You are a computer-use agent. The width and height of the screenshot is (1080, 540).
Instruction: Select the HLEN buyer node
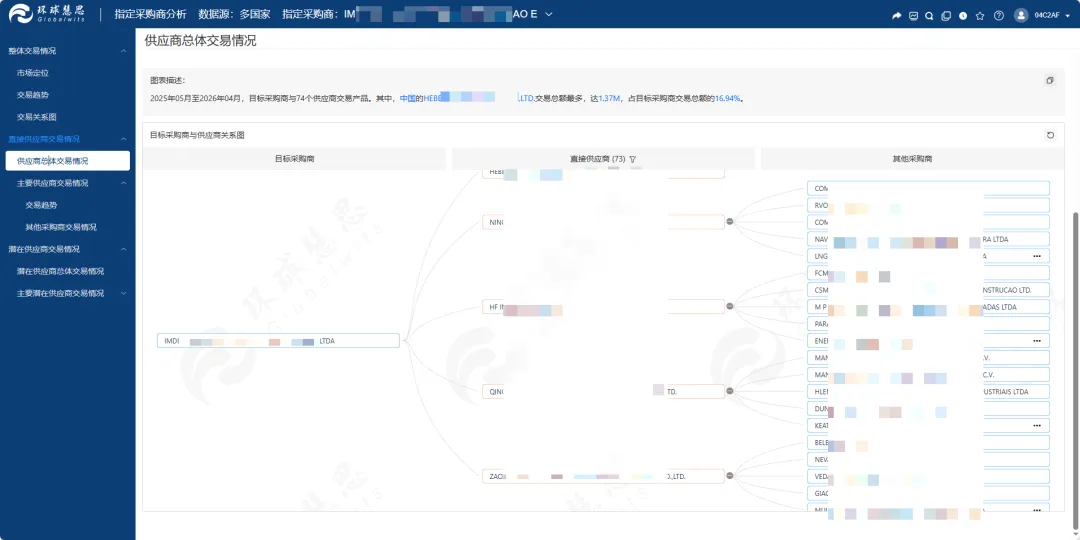pos(928,391)
